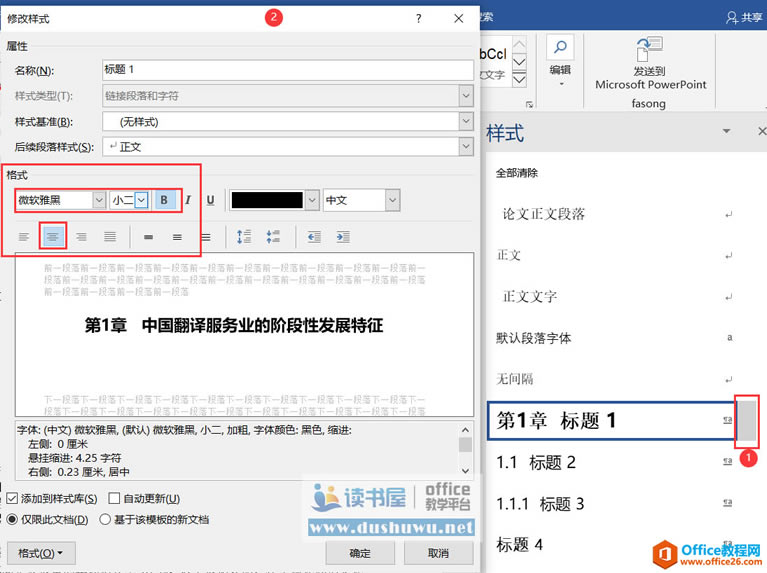This screenshot has width=767, height=573.
Task: Open 格式(O) menu button
Action: (x=41, y=553)
